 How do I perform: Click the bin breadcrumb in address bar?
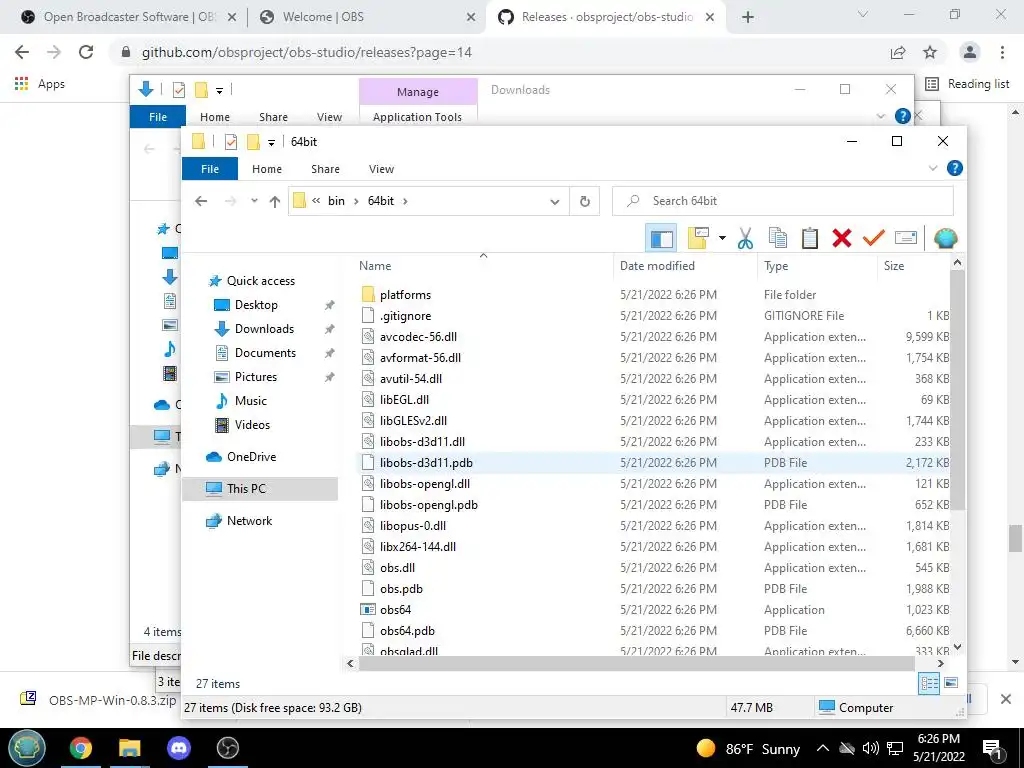click(336, 201)
